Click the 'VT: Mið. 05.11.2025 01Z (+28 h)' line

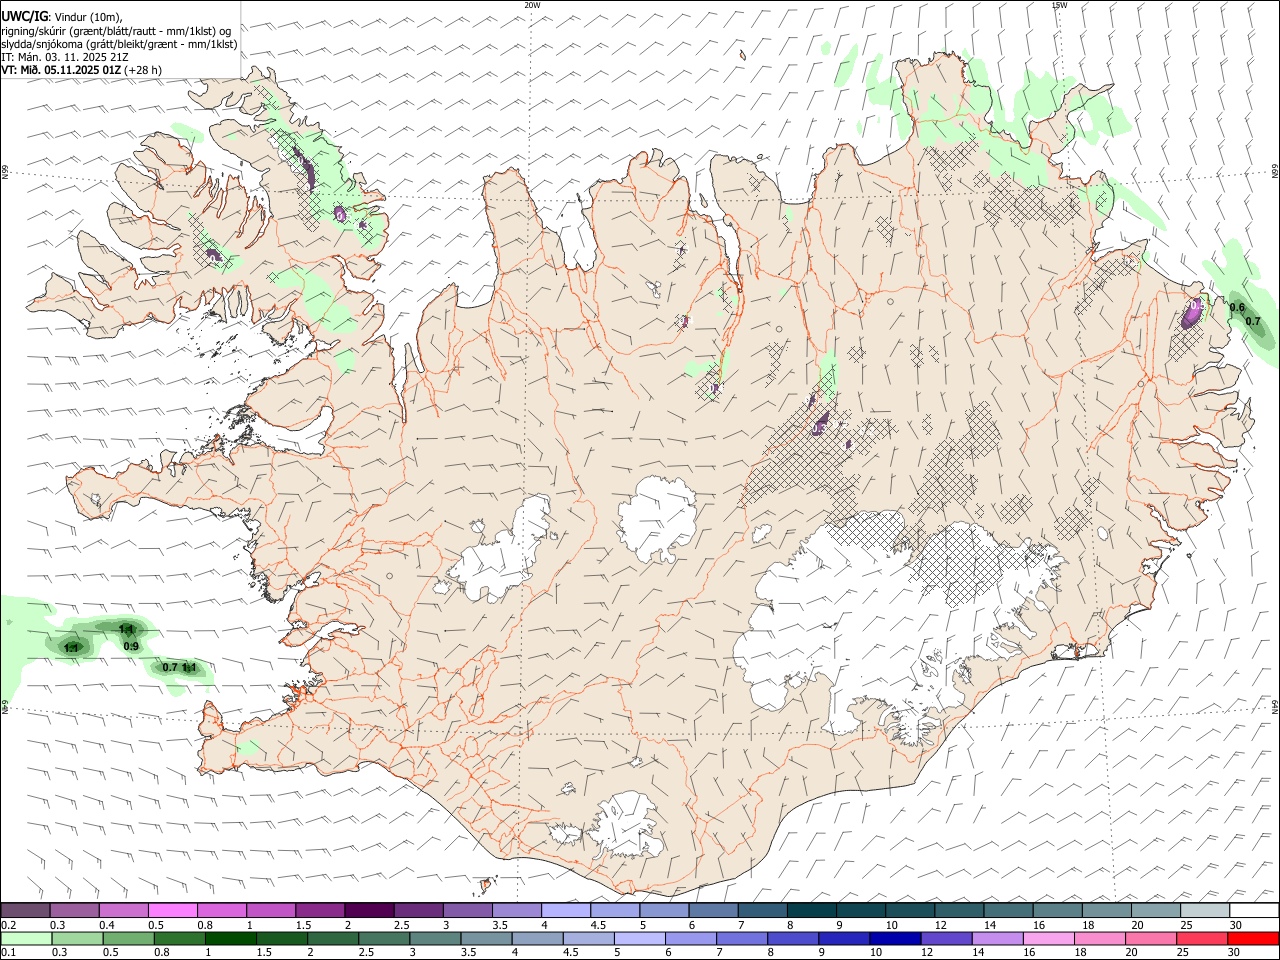82,70
